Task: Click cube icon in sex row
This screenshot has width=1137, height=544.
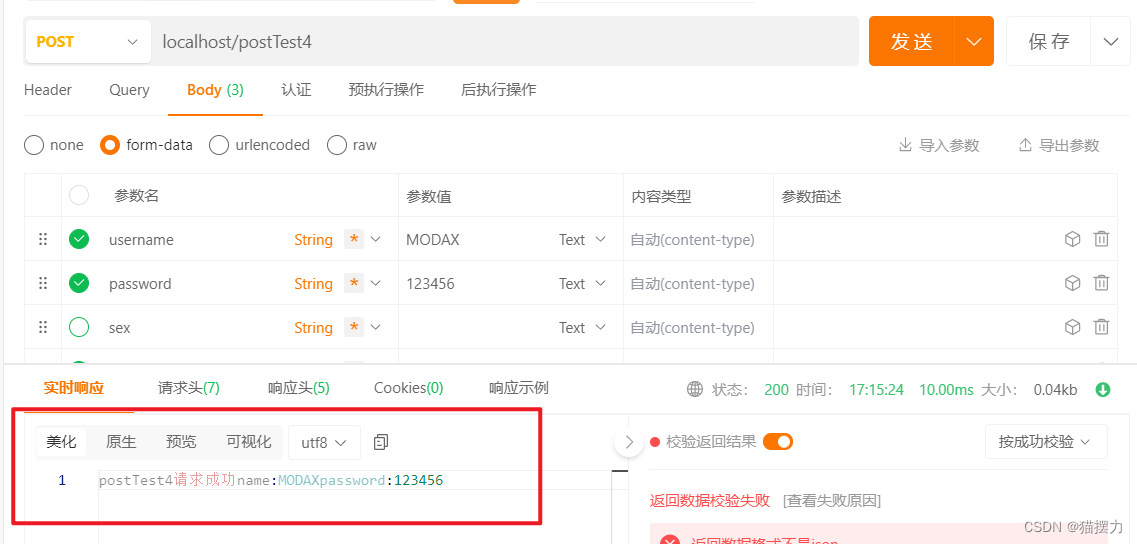Action: click(x=1072, y=328)
